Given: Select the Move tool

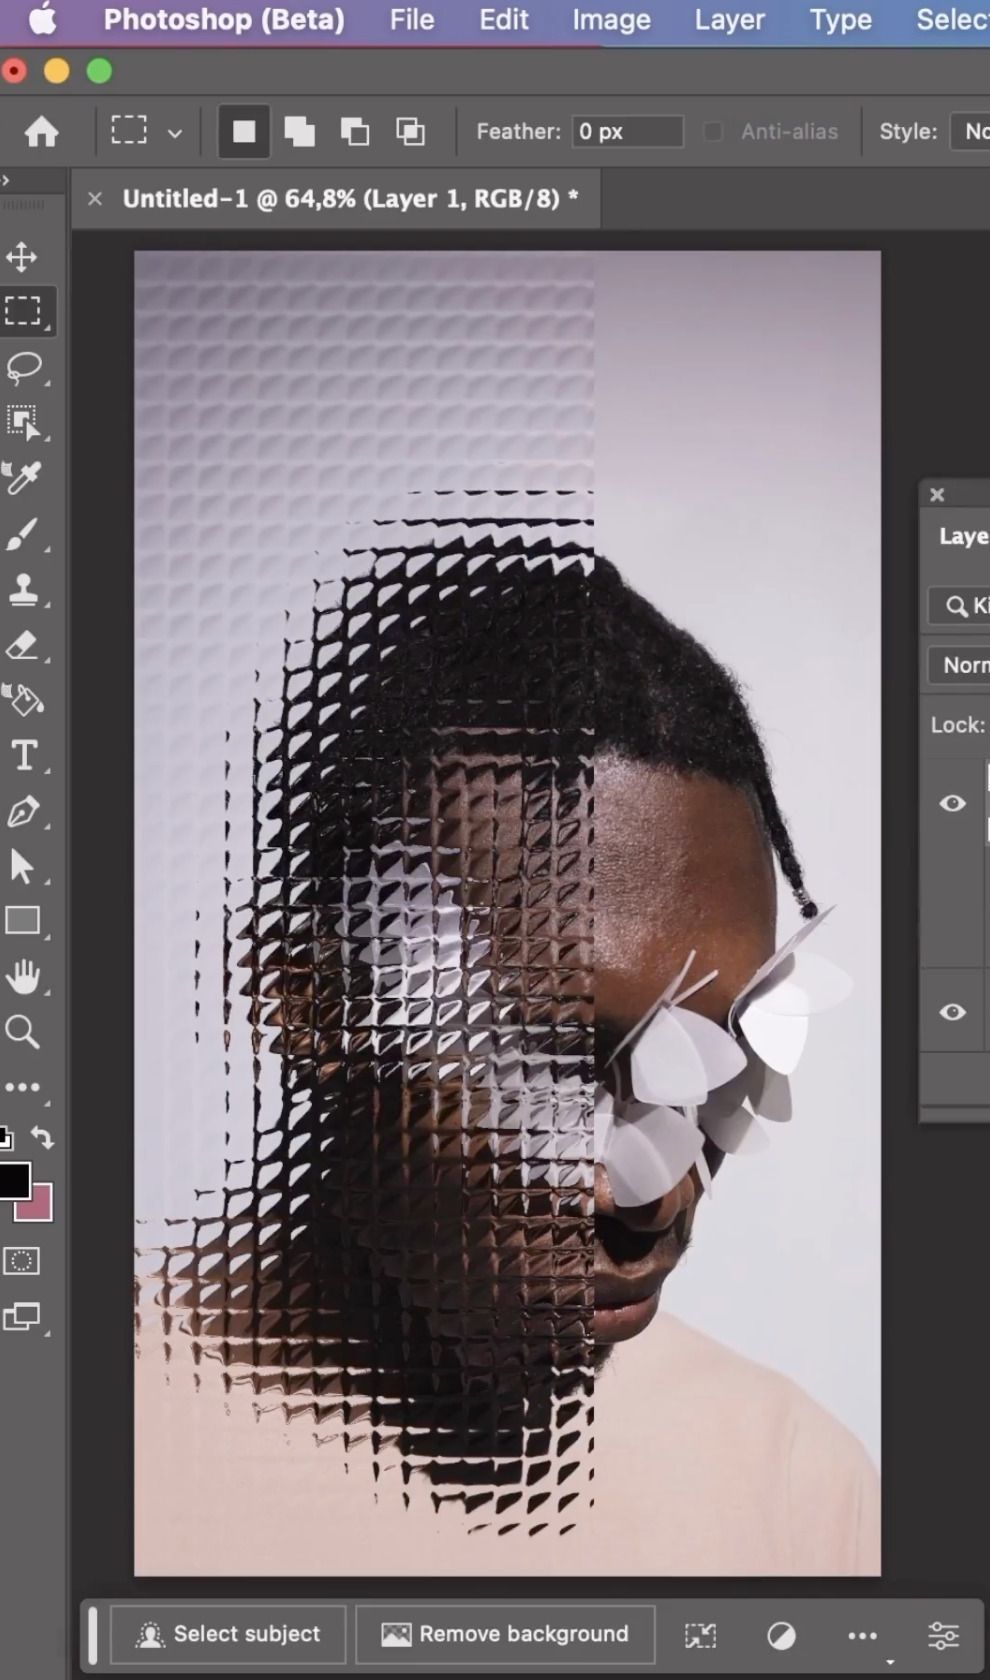Looking at the screenshot, I should tap(22, 257).
